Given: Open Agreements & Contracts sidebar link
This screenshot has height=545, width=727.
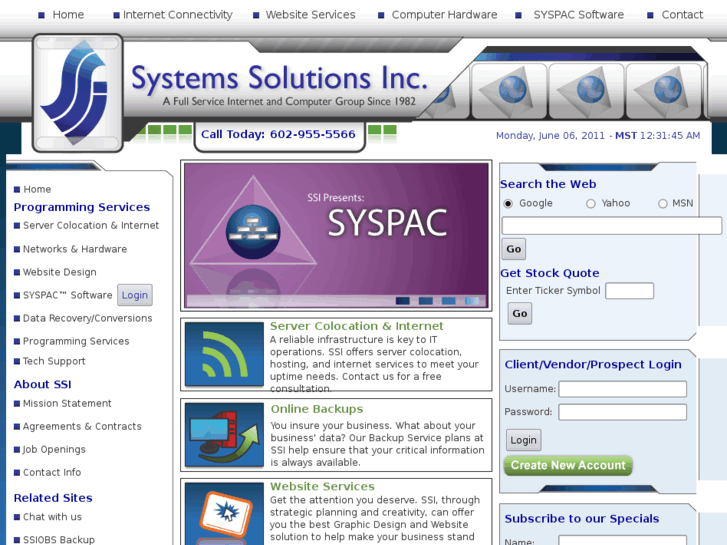Looking at the screenshot, I should point(82,427).
